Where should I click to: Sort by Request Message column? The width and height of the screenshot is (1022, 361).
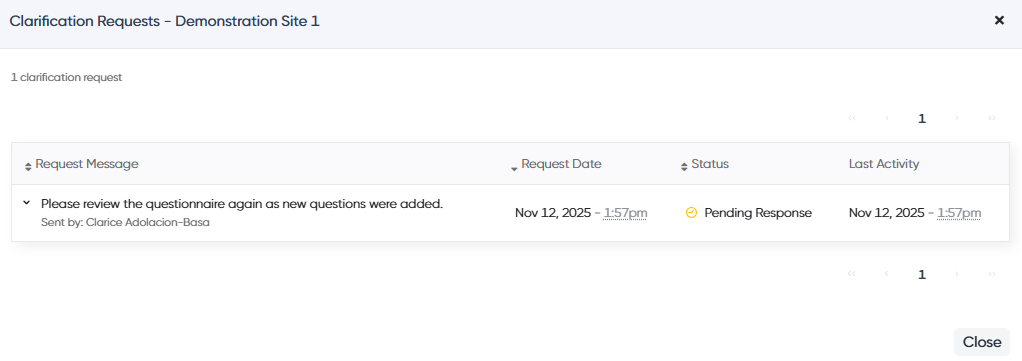(81, 164)
